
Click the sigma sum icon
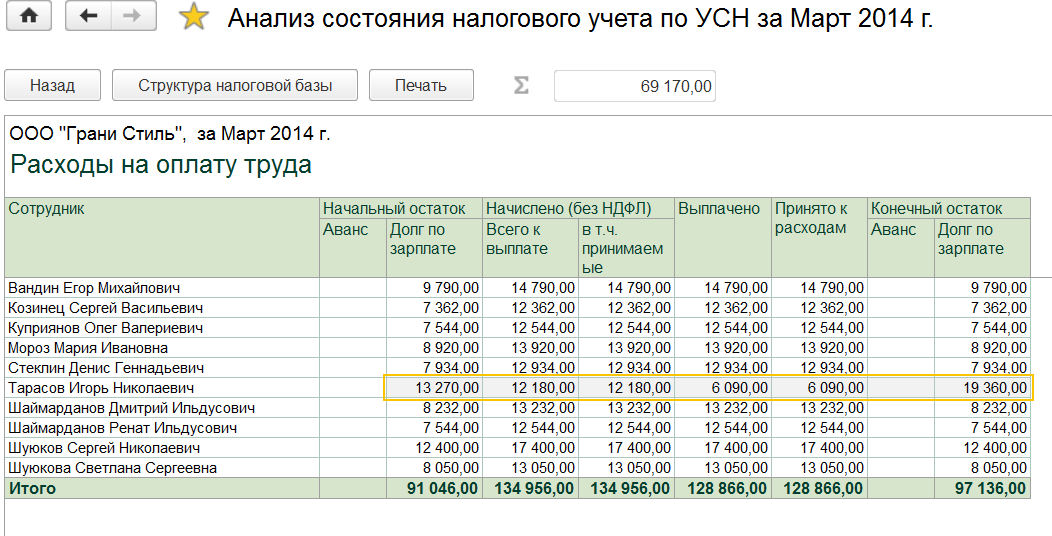click(x=520, y=86)
